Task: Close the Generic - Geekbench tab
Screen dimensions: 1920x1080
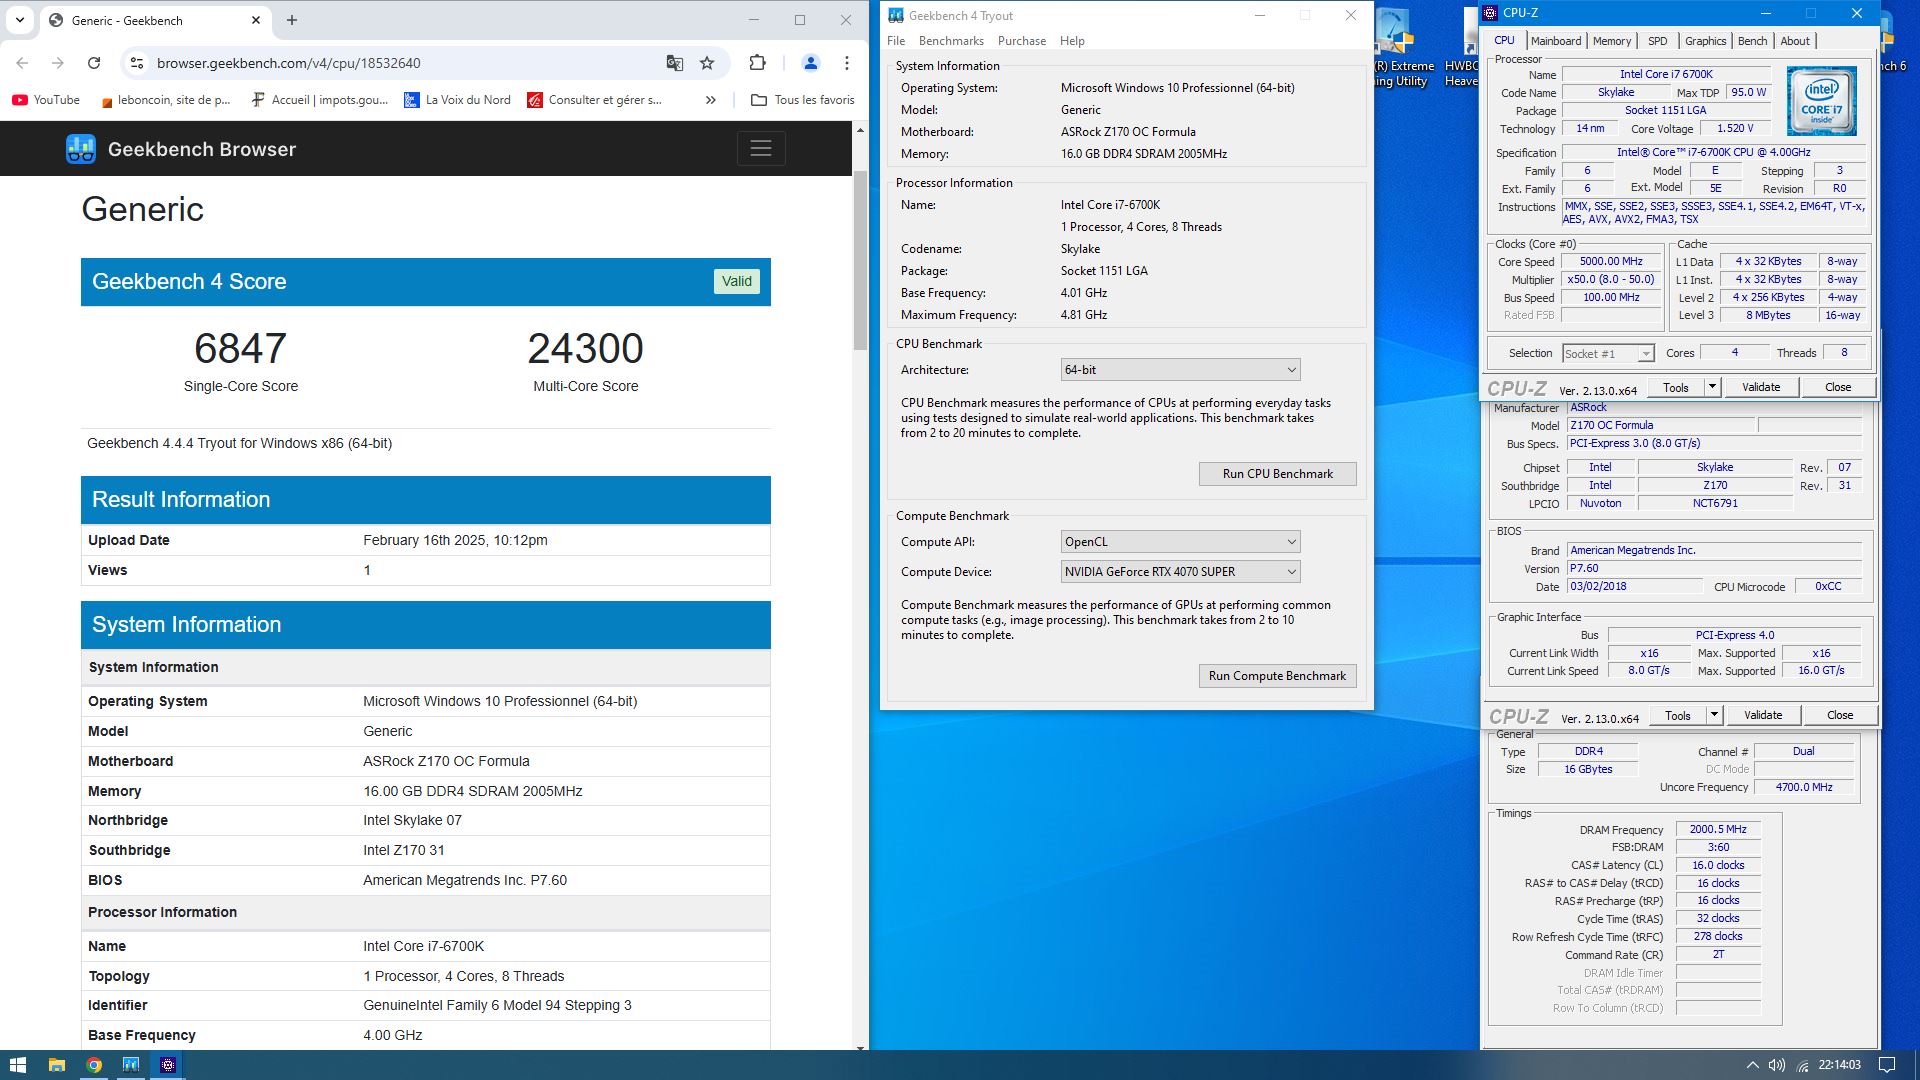Action: coord(256,20)
